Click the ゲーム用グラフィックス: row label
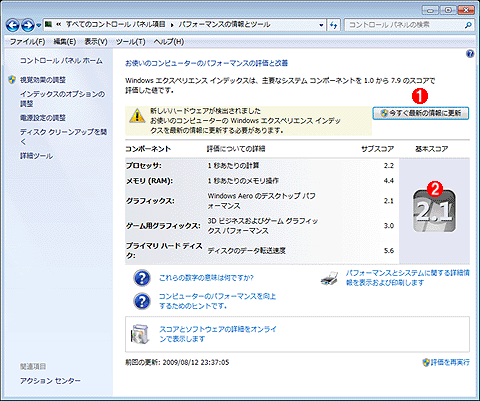Screen dimensions: 480x401 click(163, 226)
